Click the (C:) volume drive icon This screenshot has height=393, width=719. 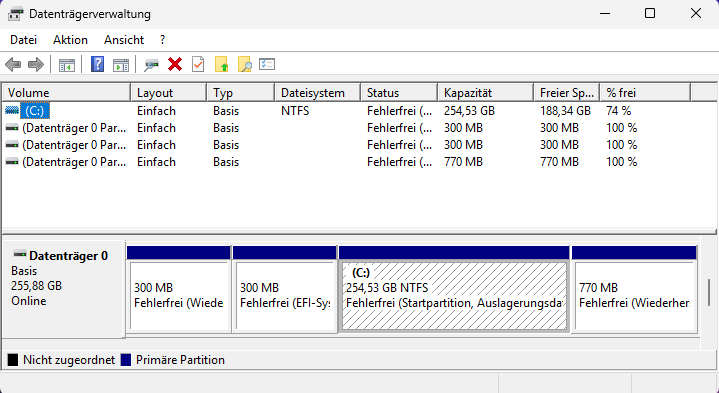[x=12, y=111]
